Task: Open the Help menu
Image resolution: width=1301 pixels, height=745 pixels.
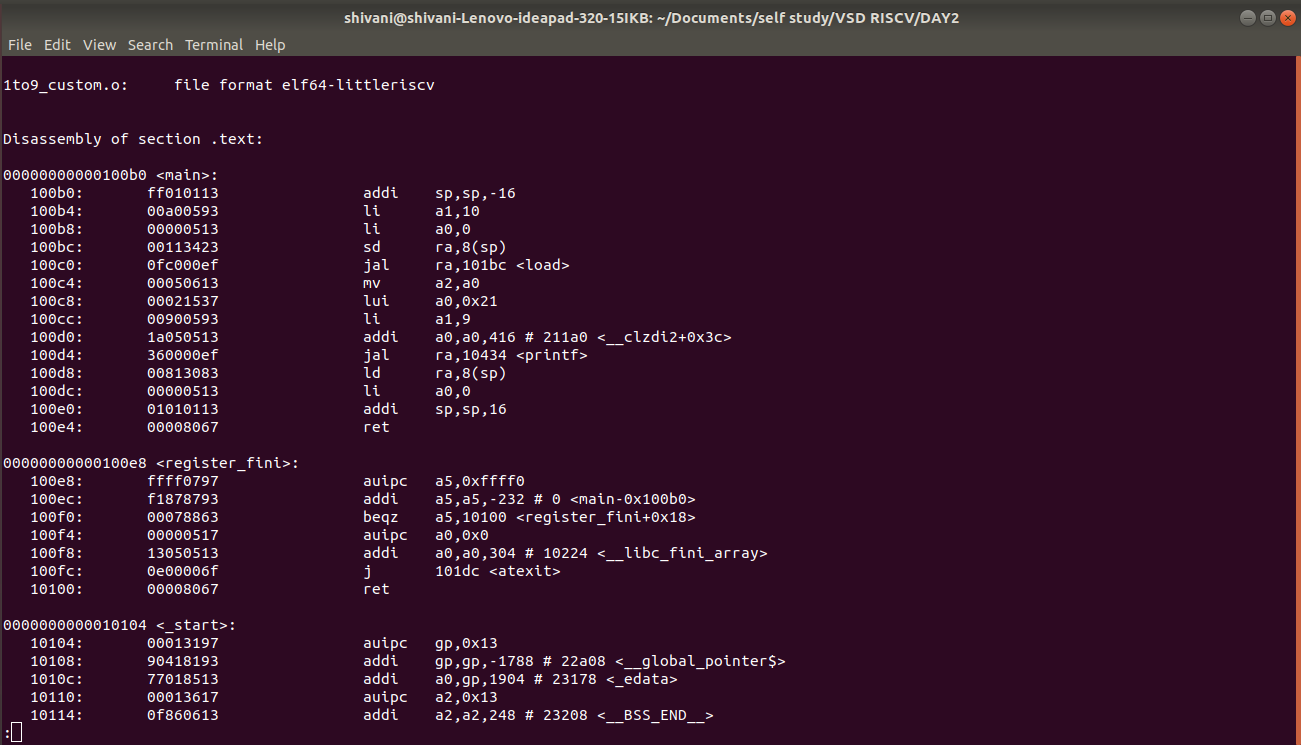Action: [270, 45]
